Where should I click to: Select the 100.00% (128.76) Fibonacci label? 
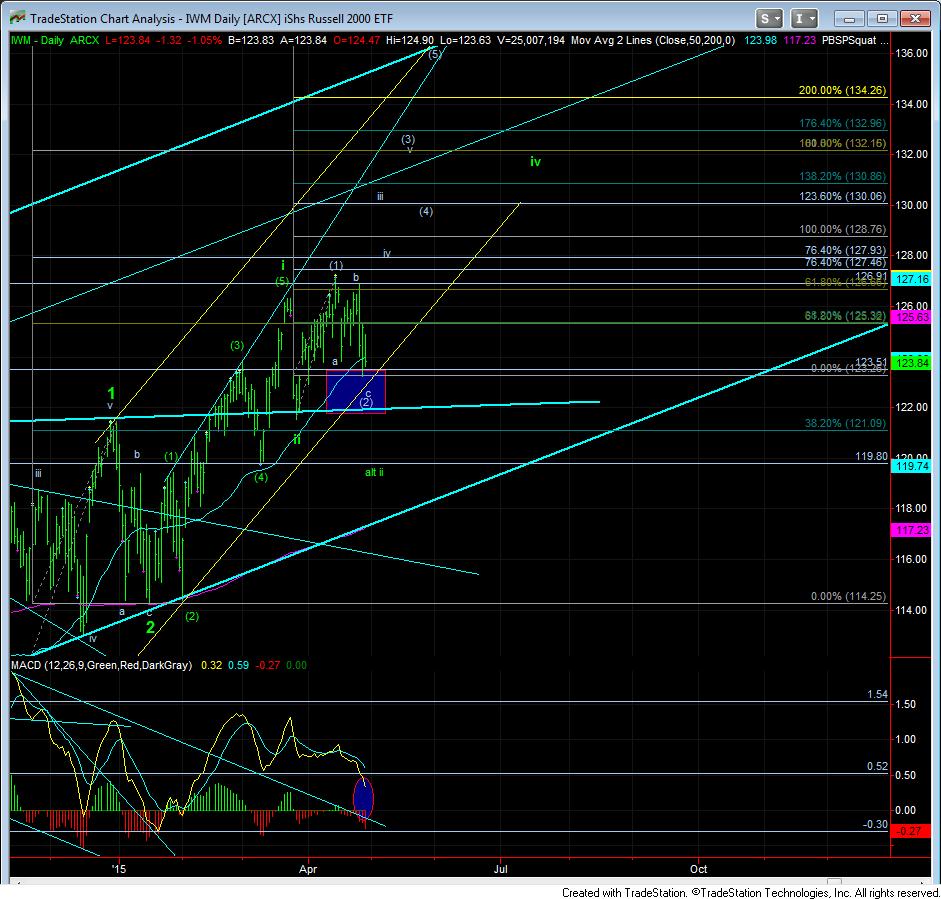842,230
